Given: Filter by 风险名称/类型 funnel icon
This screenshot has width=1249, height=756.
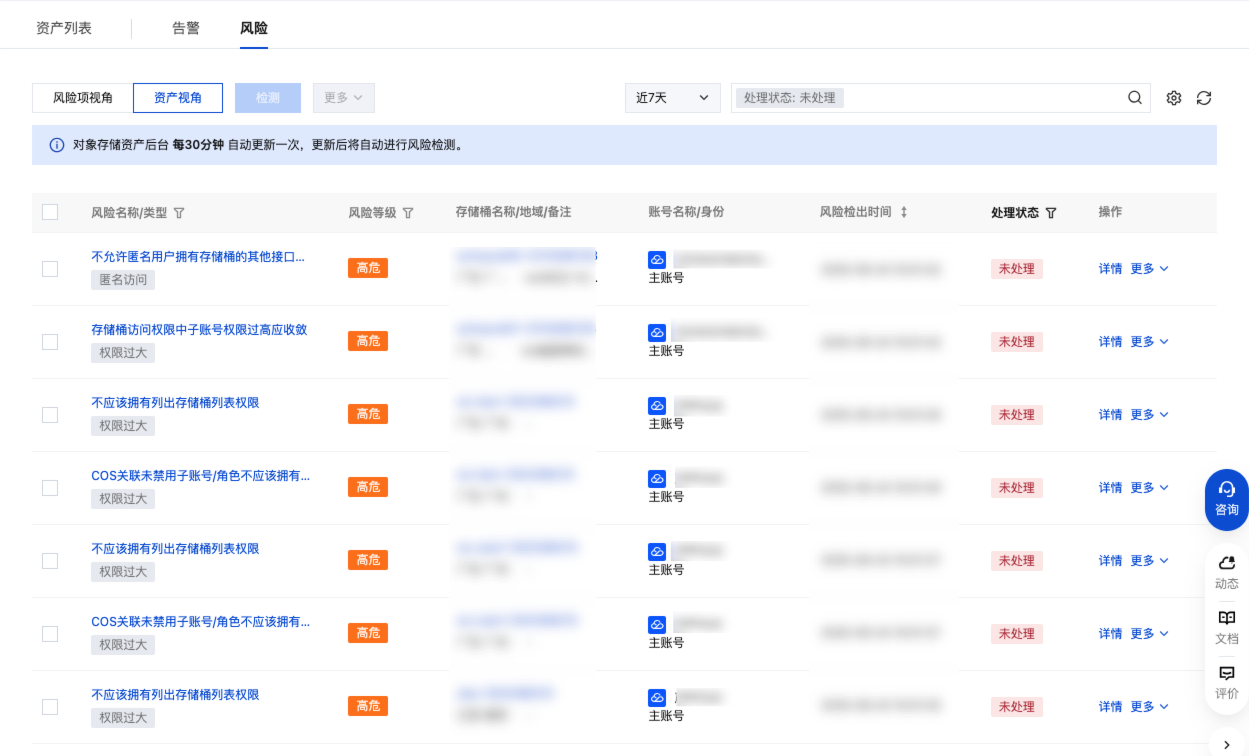Looking at the screenshot, I should (179, 213).
